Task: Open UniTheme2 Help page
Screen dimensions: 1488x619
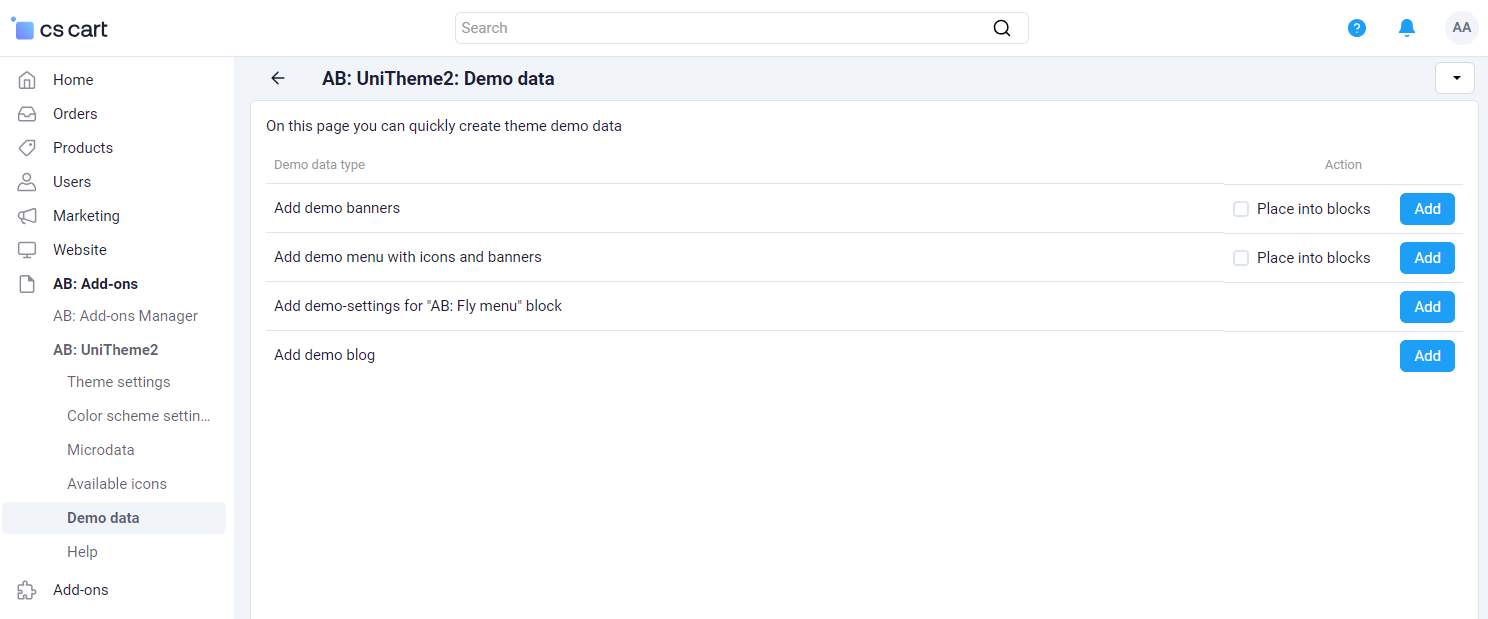Action: 82,552
